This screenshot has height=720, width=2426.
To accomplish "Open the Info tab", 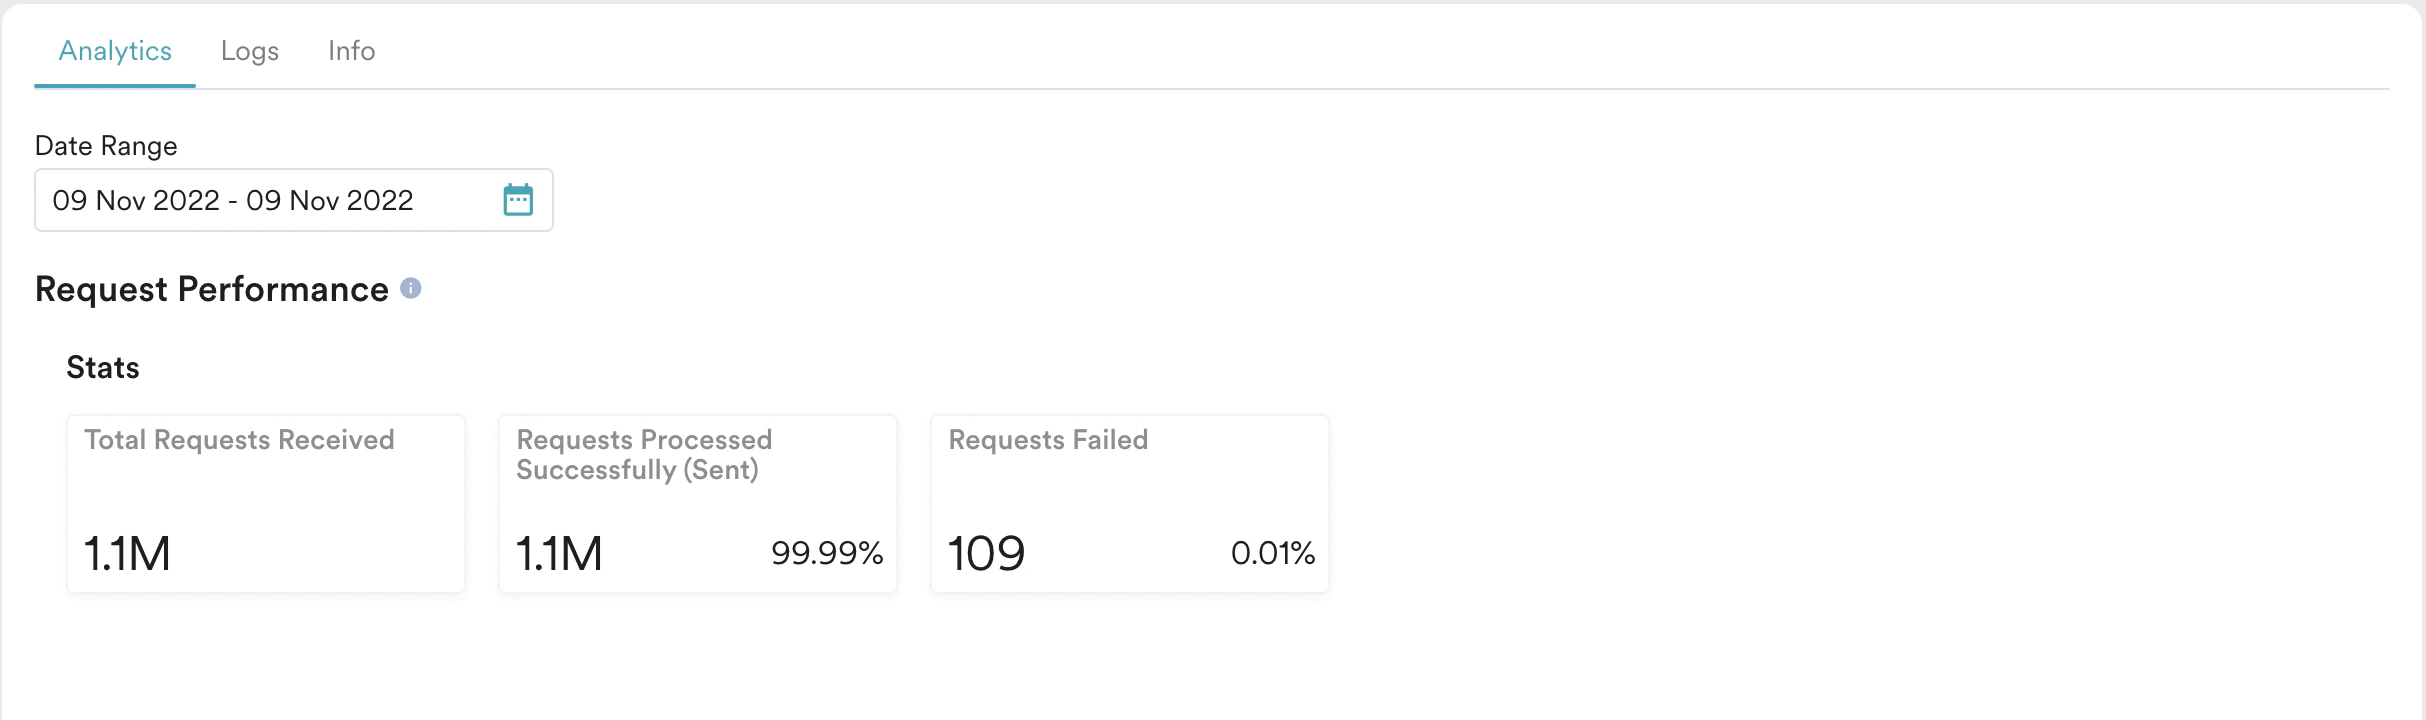I will [x=350, y=50].
